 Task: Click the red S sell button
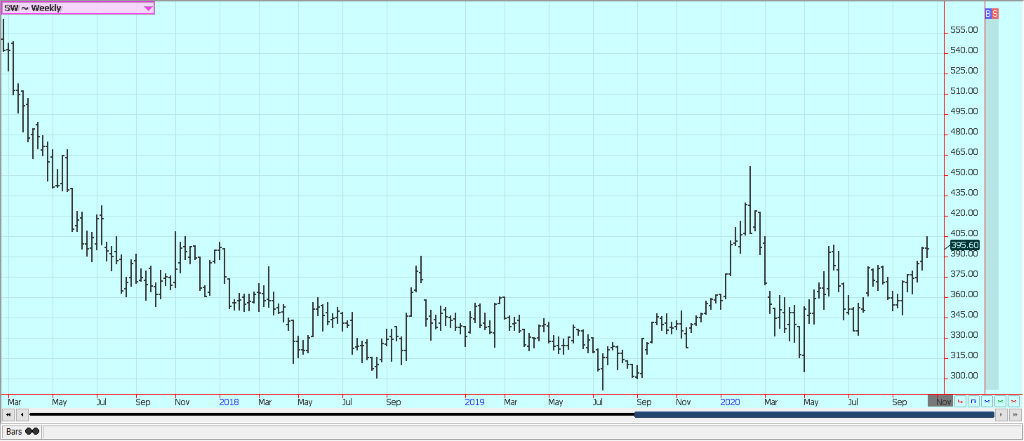(995, 13)
